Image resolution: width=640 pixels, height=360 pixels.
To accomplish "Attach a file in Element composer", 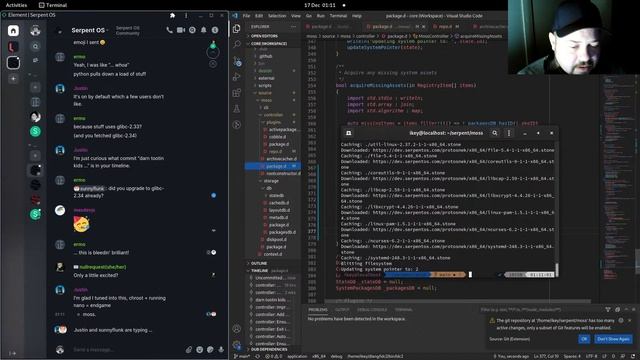I will coord(189,349).
